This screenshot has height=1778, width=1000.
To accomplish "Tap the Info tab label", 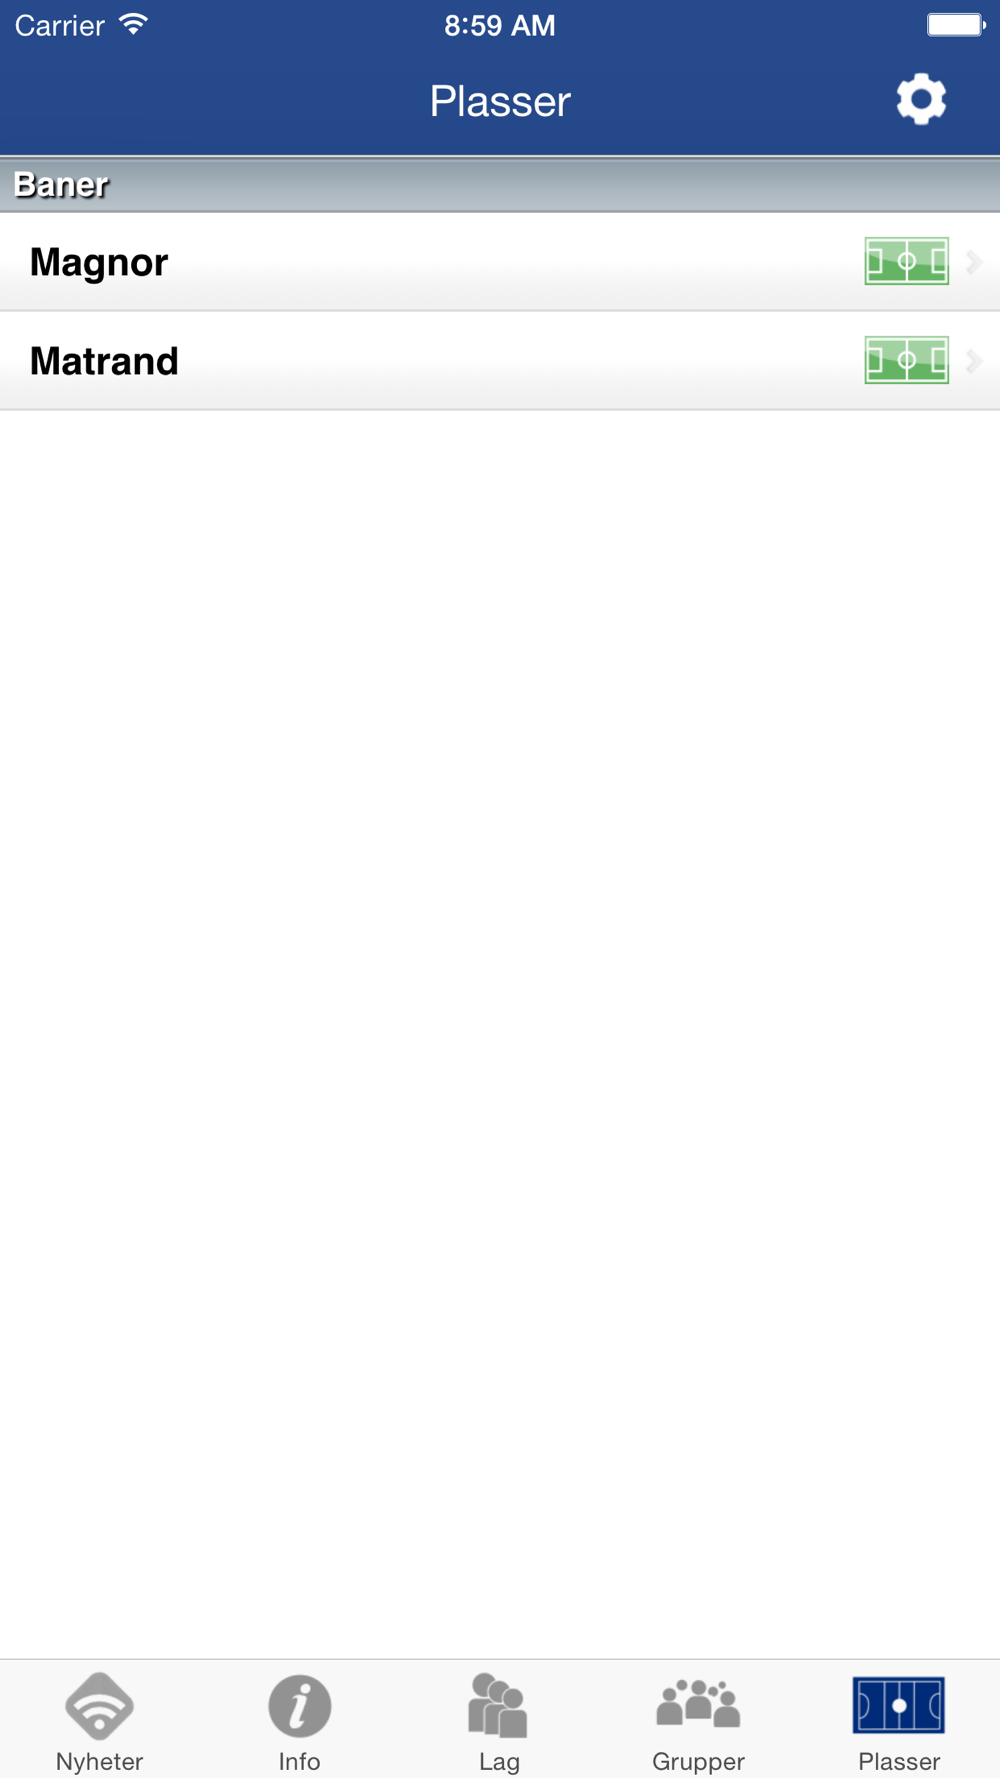I will point(299,1761).
